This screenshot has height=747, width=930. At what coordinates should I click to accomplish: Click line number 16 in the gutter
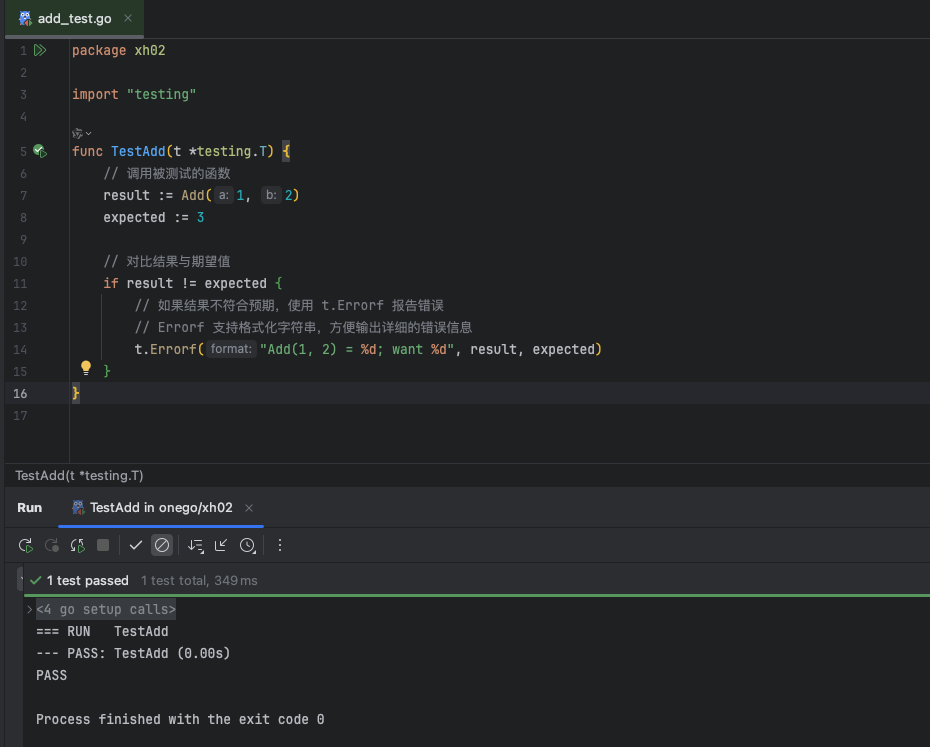pyautogui.click(x=20, y=393)
